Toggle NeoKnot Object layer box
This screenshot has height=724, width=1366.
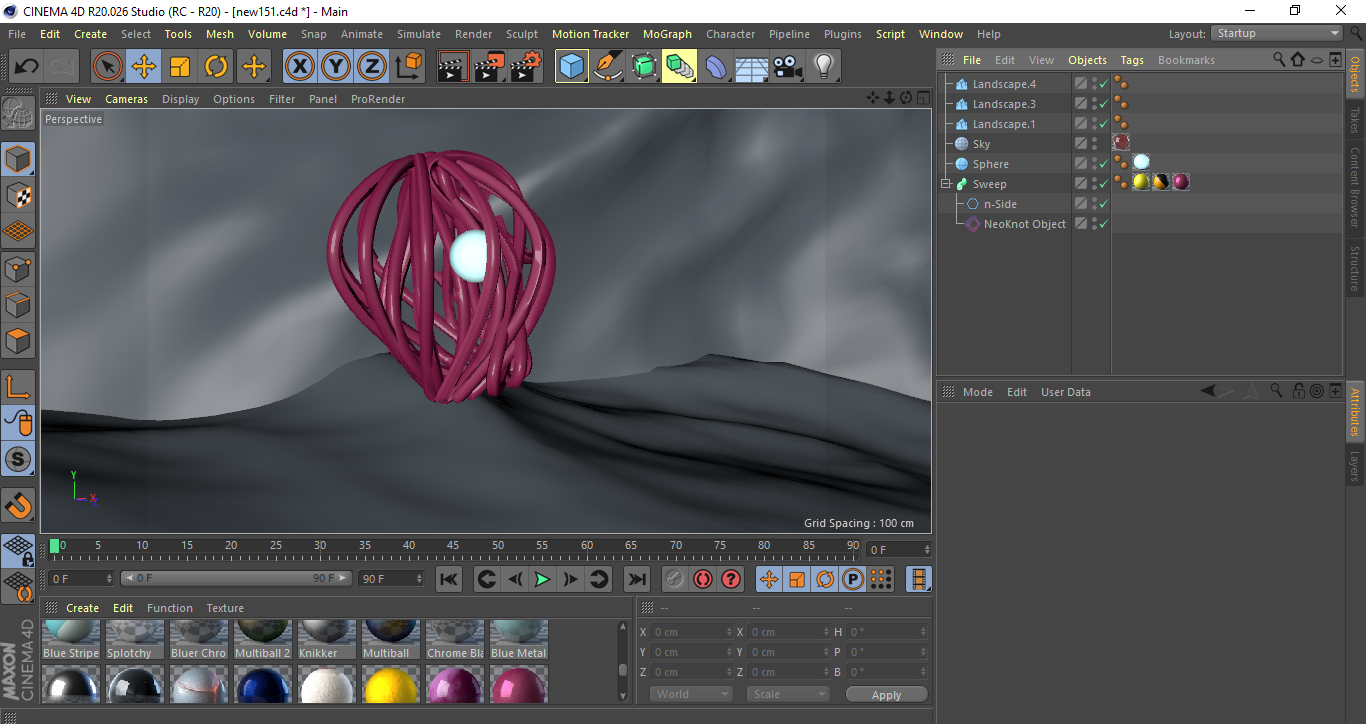(1081, 224)
